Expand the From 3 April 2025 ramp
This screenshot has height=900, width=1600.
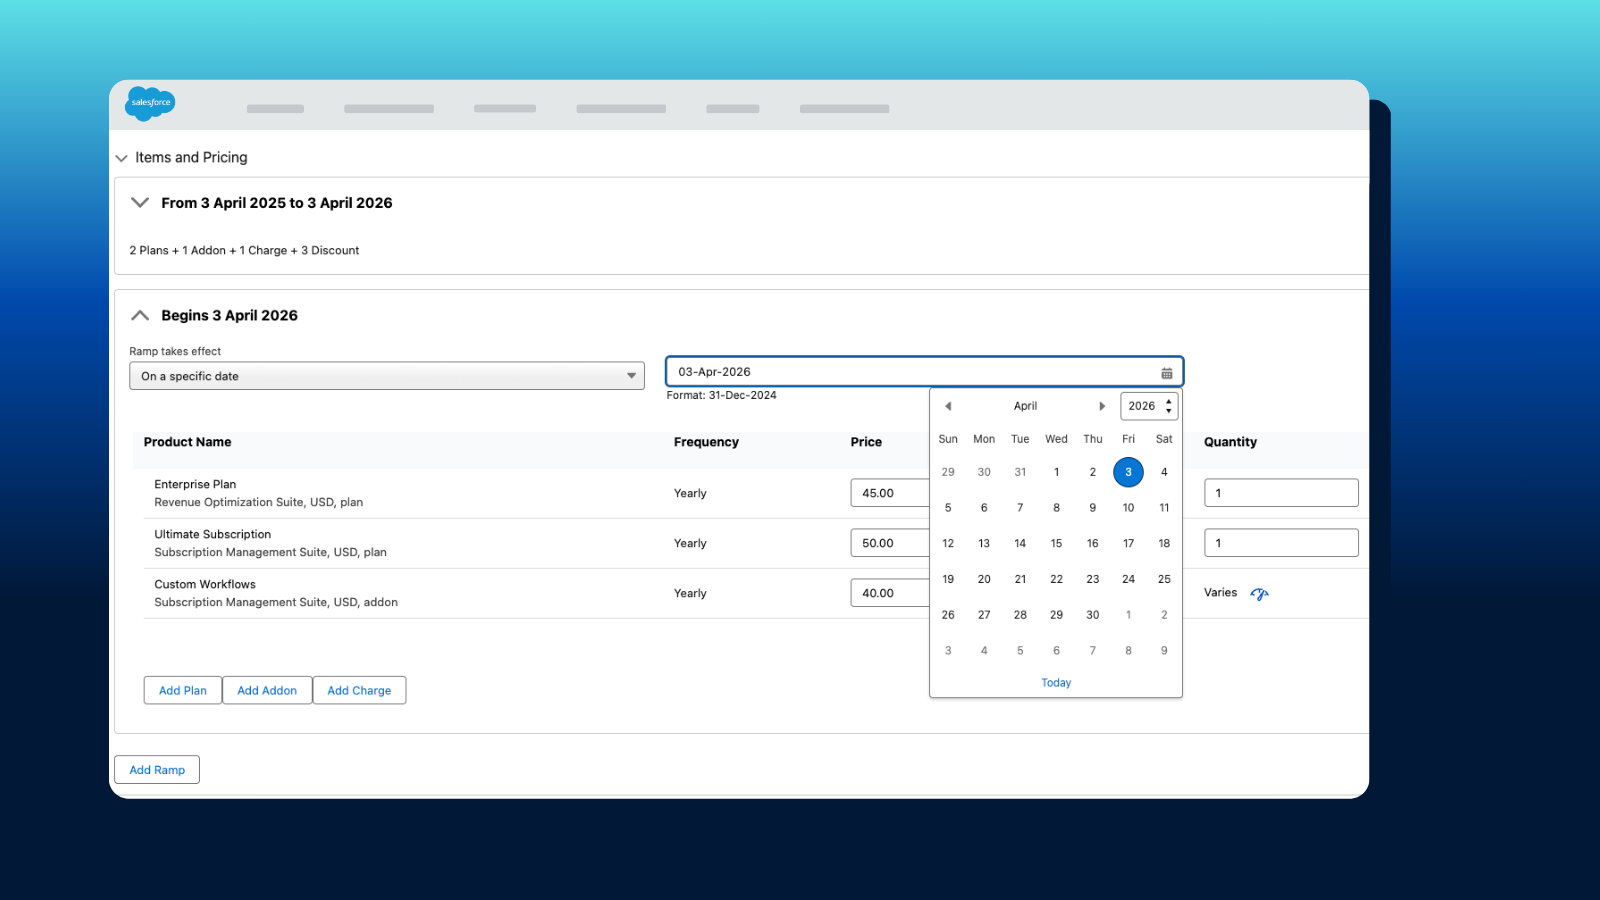(x=140, y=203)
